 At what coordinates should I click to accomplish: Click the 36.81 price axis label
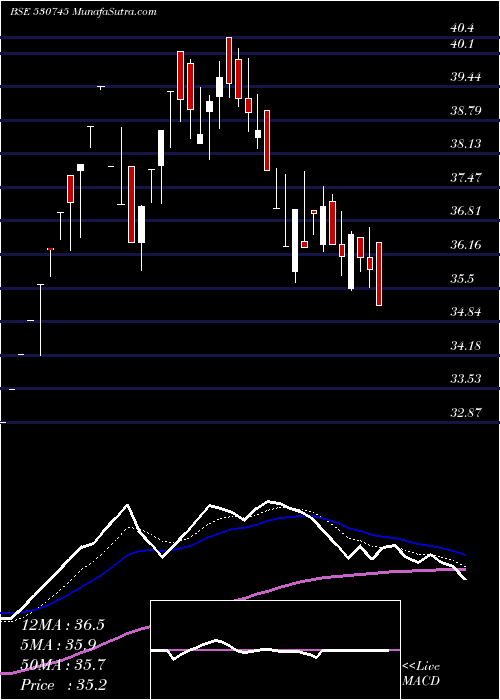click(466, 211)
